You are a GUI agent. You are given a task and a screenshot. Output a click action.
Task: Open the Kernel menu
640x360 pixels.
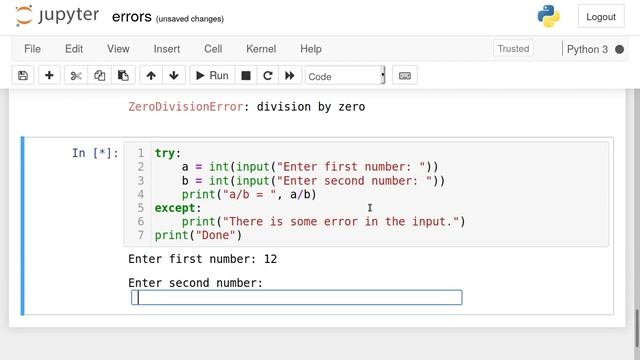[x=261, y=49]
